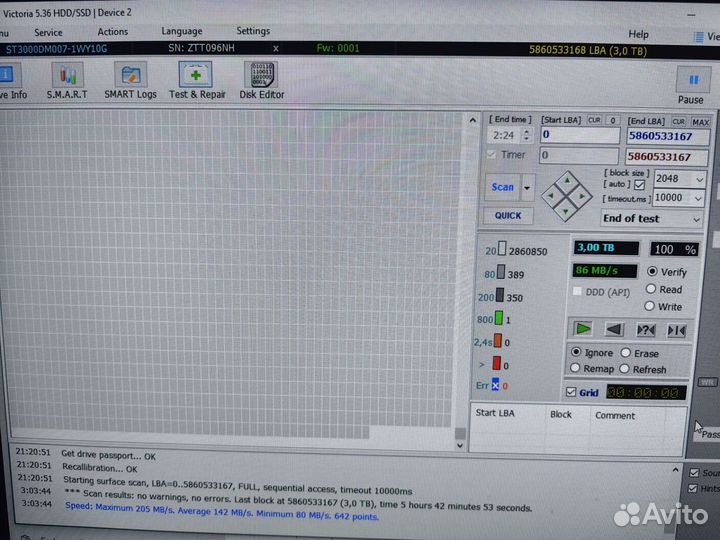Select the Read radio button
Image resolution: width=720 pixels, height=540 pixels.
651,289
